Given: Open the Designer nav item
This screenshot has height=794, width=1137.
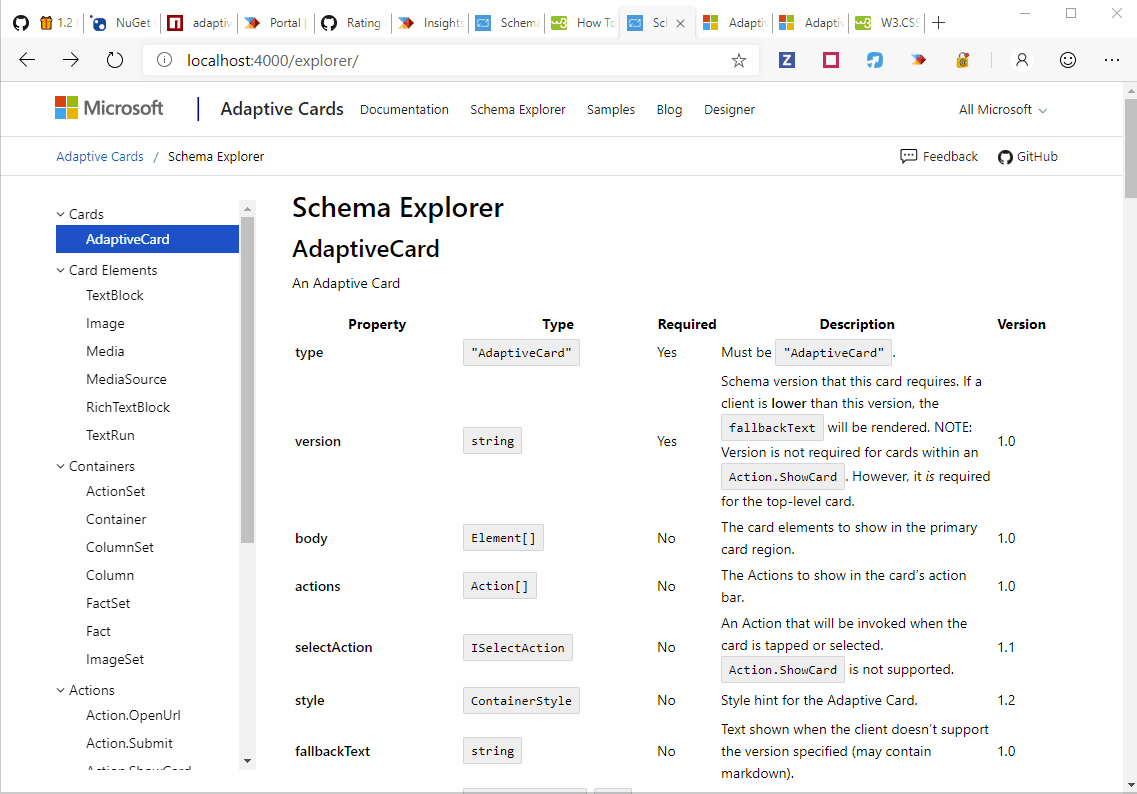Looking at the screenshot, I should coord(729,109).
